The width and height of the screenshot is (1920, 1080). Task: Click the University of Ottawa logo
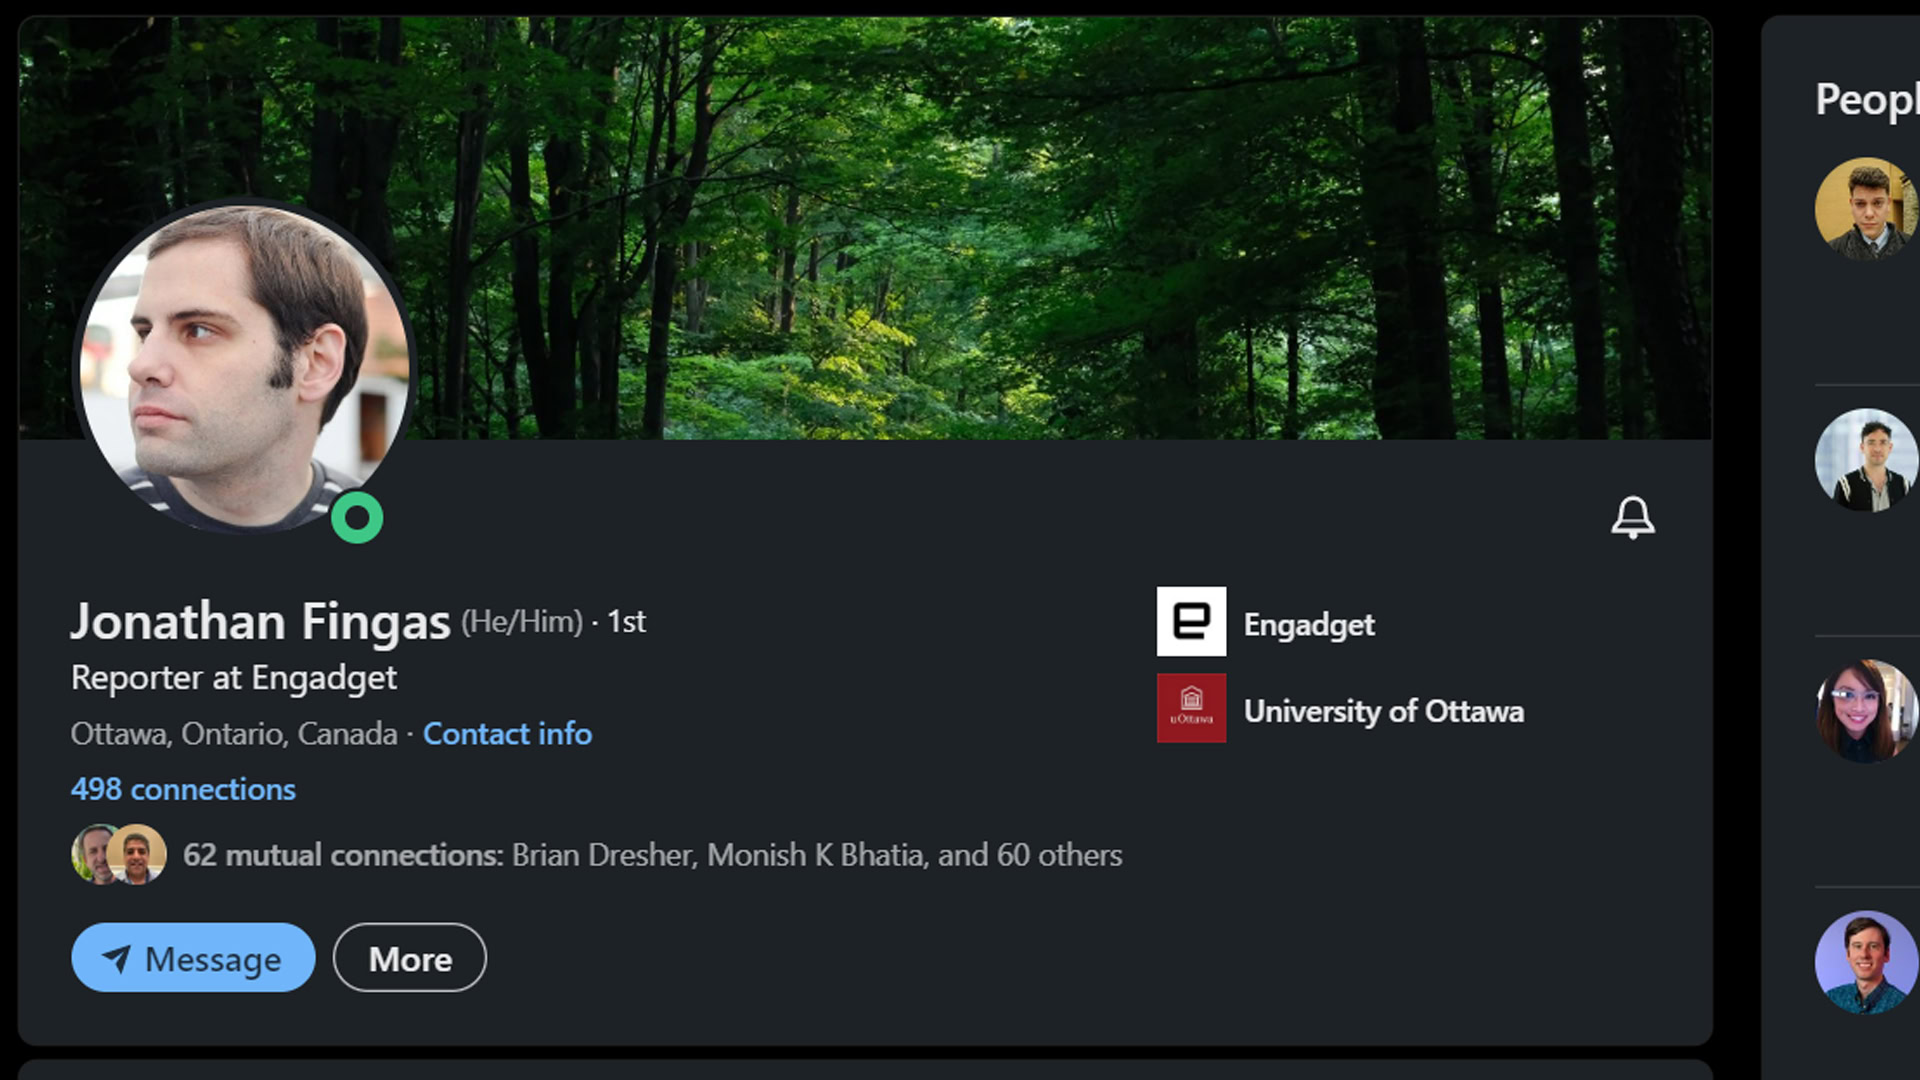coord(1191,708)
